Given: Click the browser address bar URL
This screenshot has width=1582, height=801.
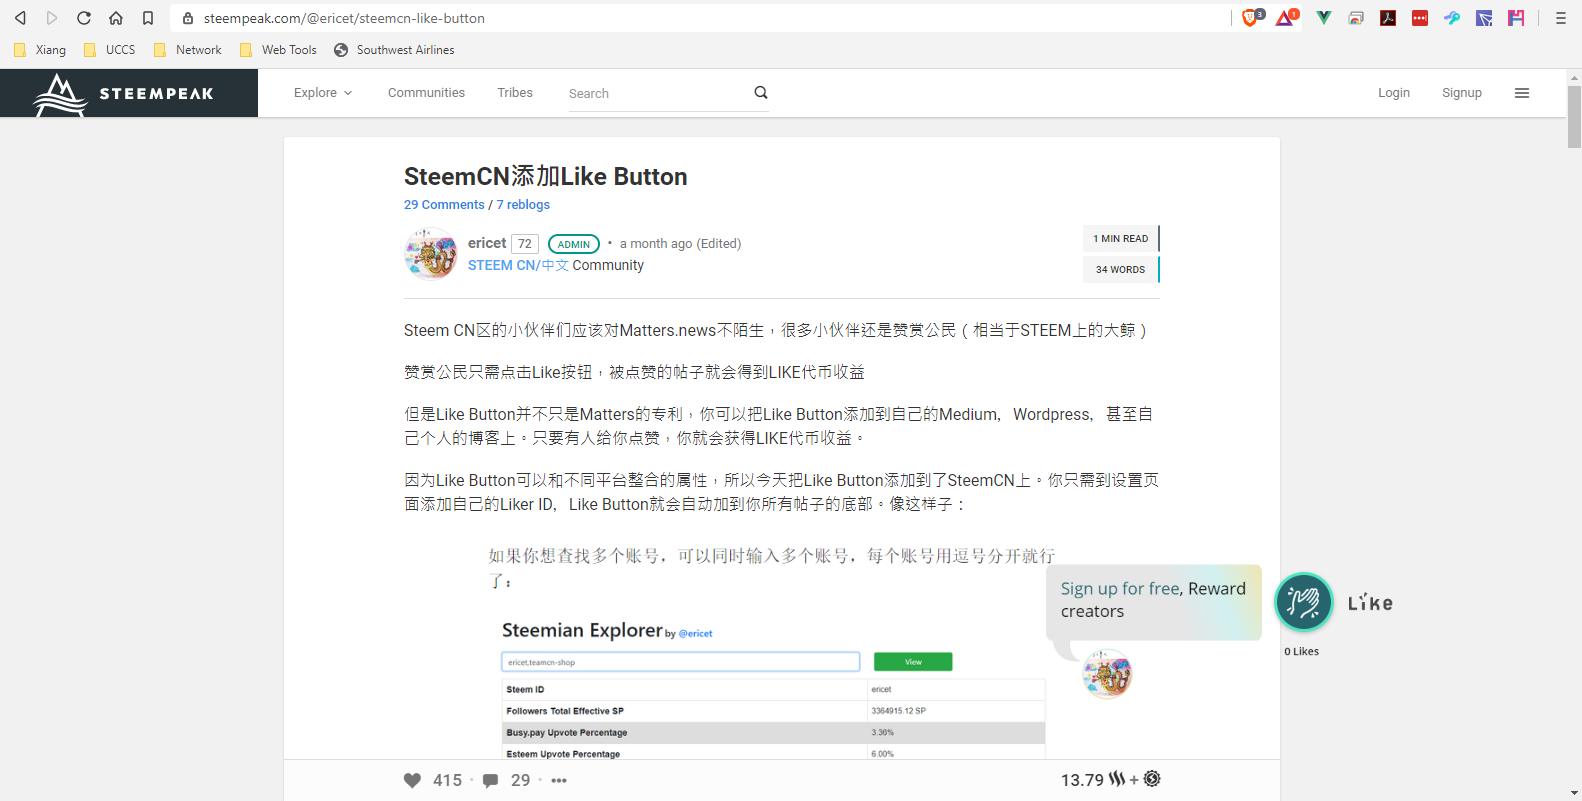Looking at the screenshot, I should tap(344, 18).
